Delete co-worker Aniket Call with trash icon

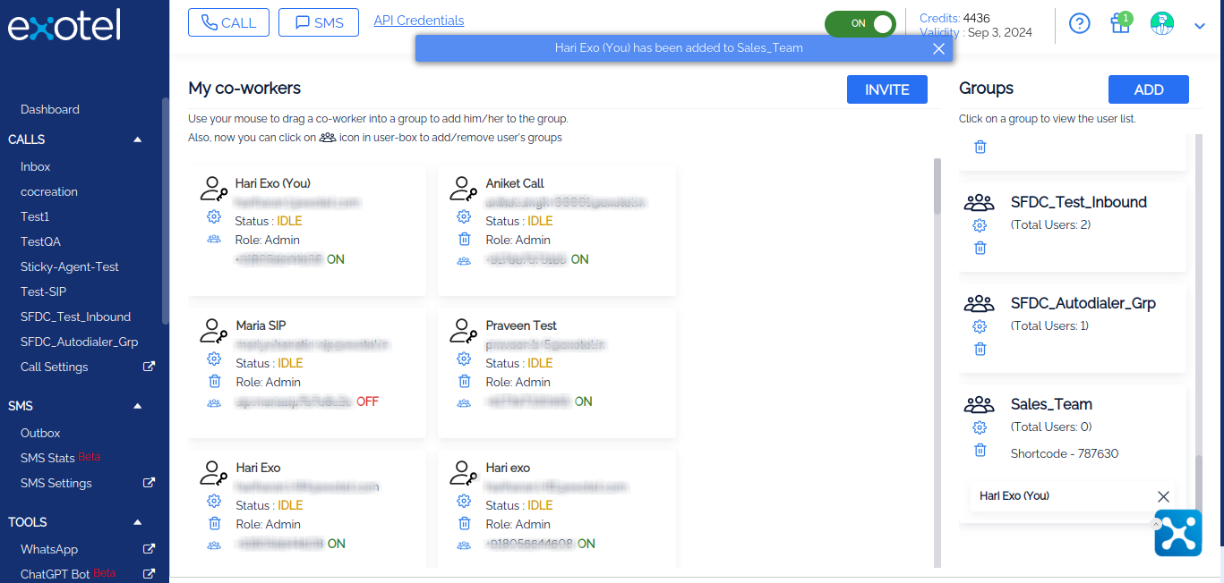pyautogui.click(x=463, y=238)
